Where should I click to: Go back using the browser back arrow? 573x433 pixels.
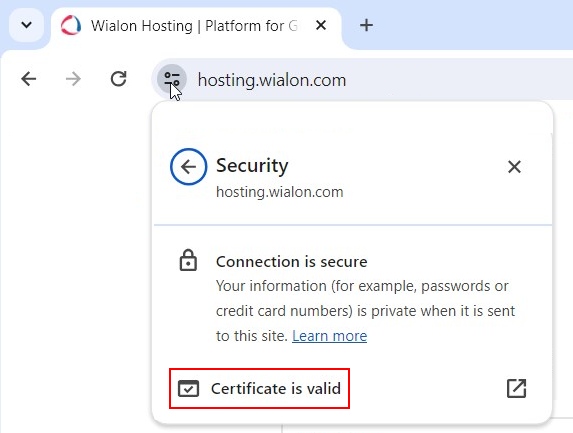click(29, 79)
